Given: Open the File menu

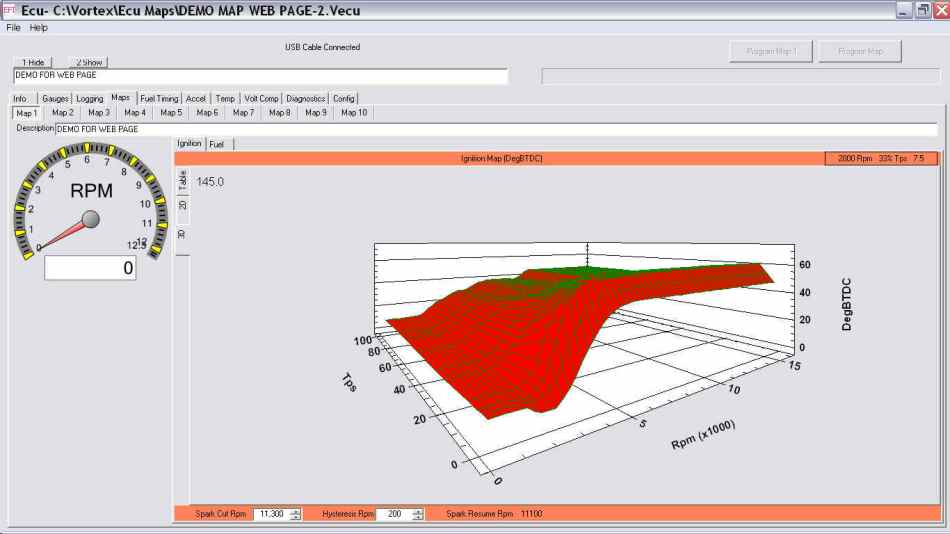Looking at the screenshot, I should click(13, 28).
